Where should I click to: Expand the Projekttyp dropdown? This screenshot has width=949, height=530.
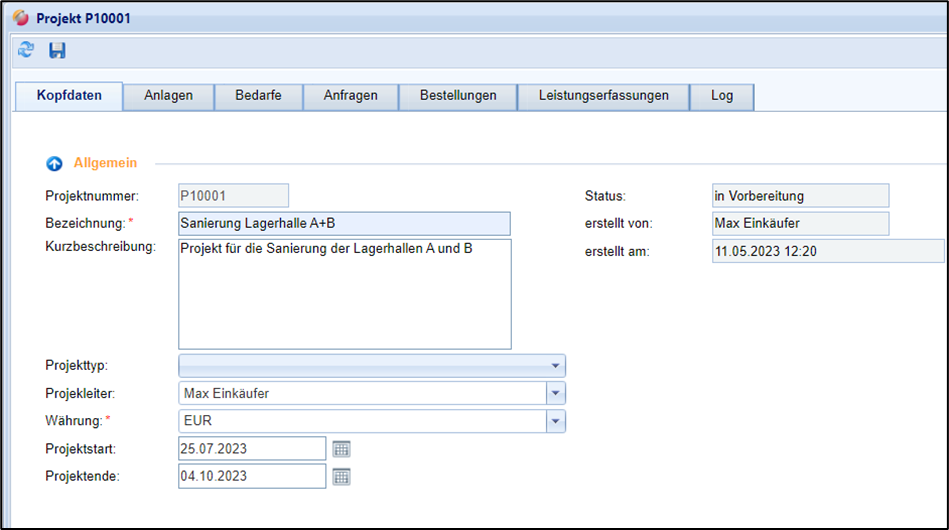coord(555,366)
